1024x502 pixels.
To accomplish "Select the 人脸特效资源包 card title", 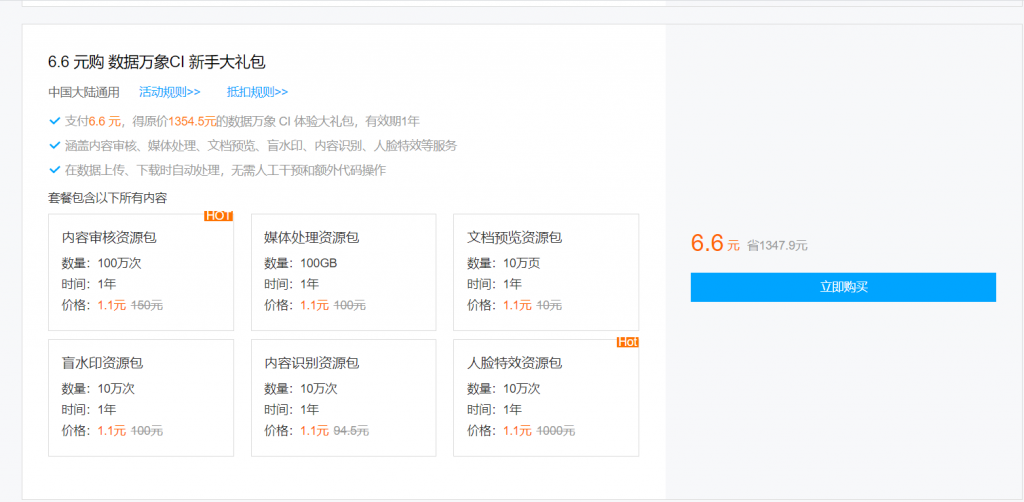I will pyautogui.click(x=515, y=363).
